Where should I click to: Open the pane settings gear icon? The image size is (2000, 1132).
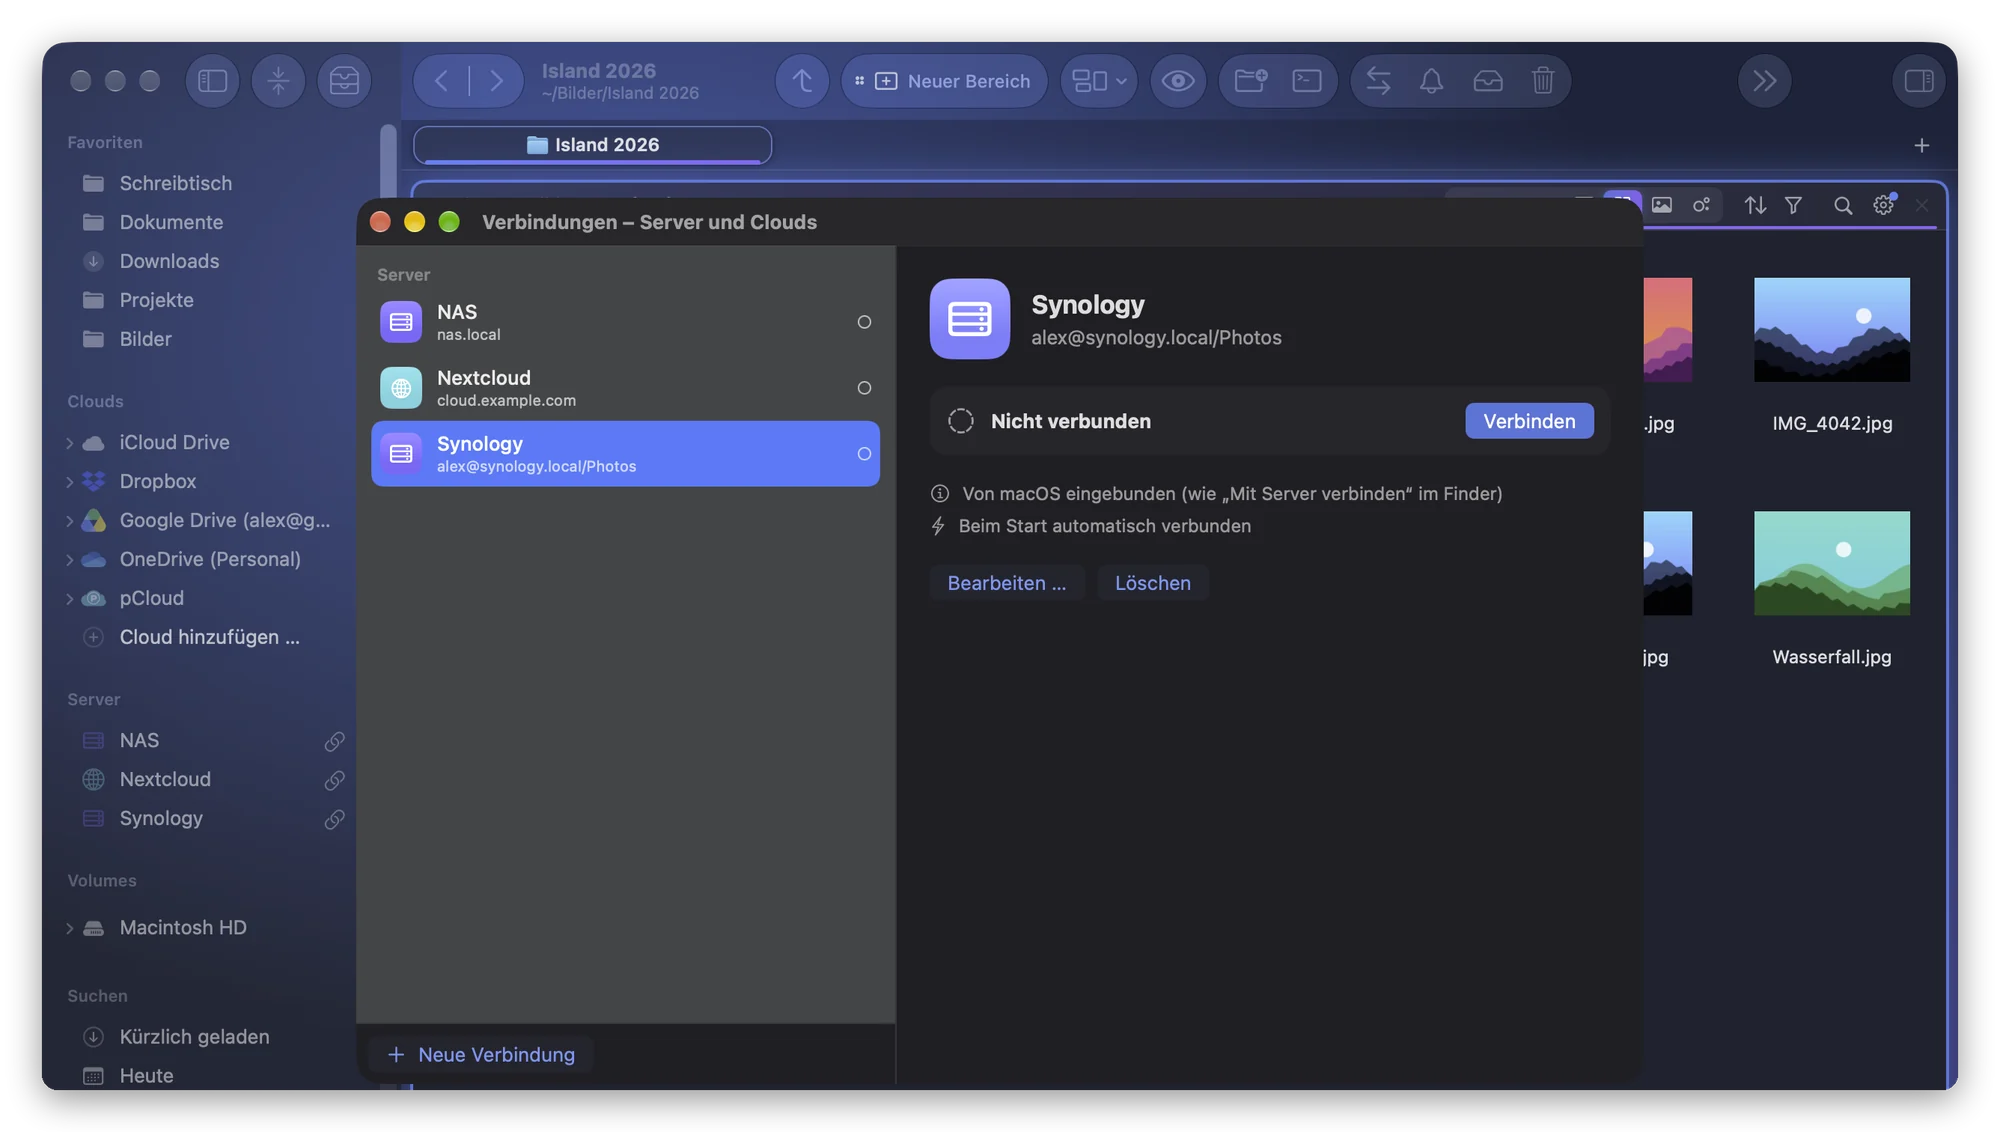pos(1884,205)
